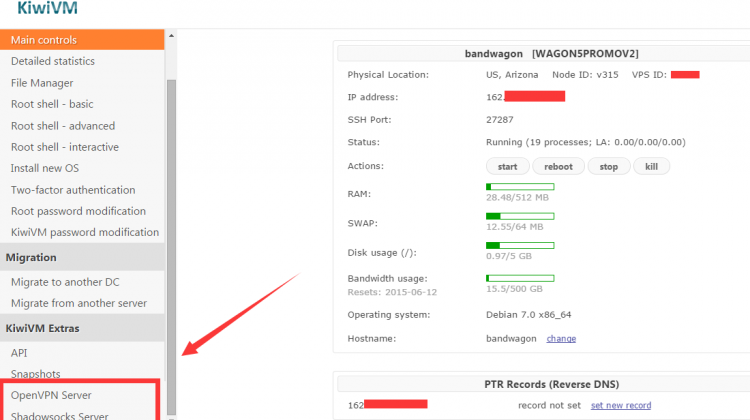Click set new record link
The width and height of the screenshot is (750, 420).
click(x=621, y=405)
